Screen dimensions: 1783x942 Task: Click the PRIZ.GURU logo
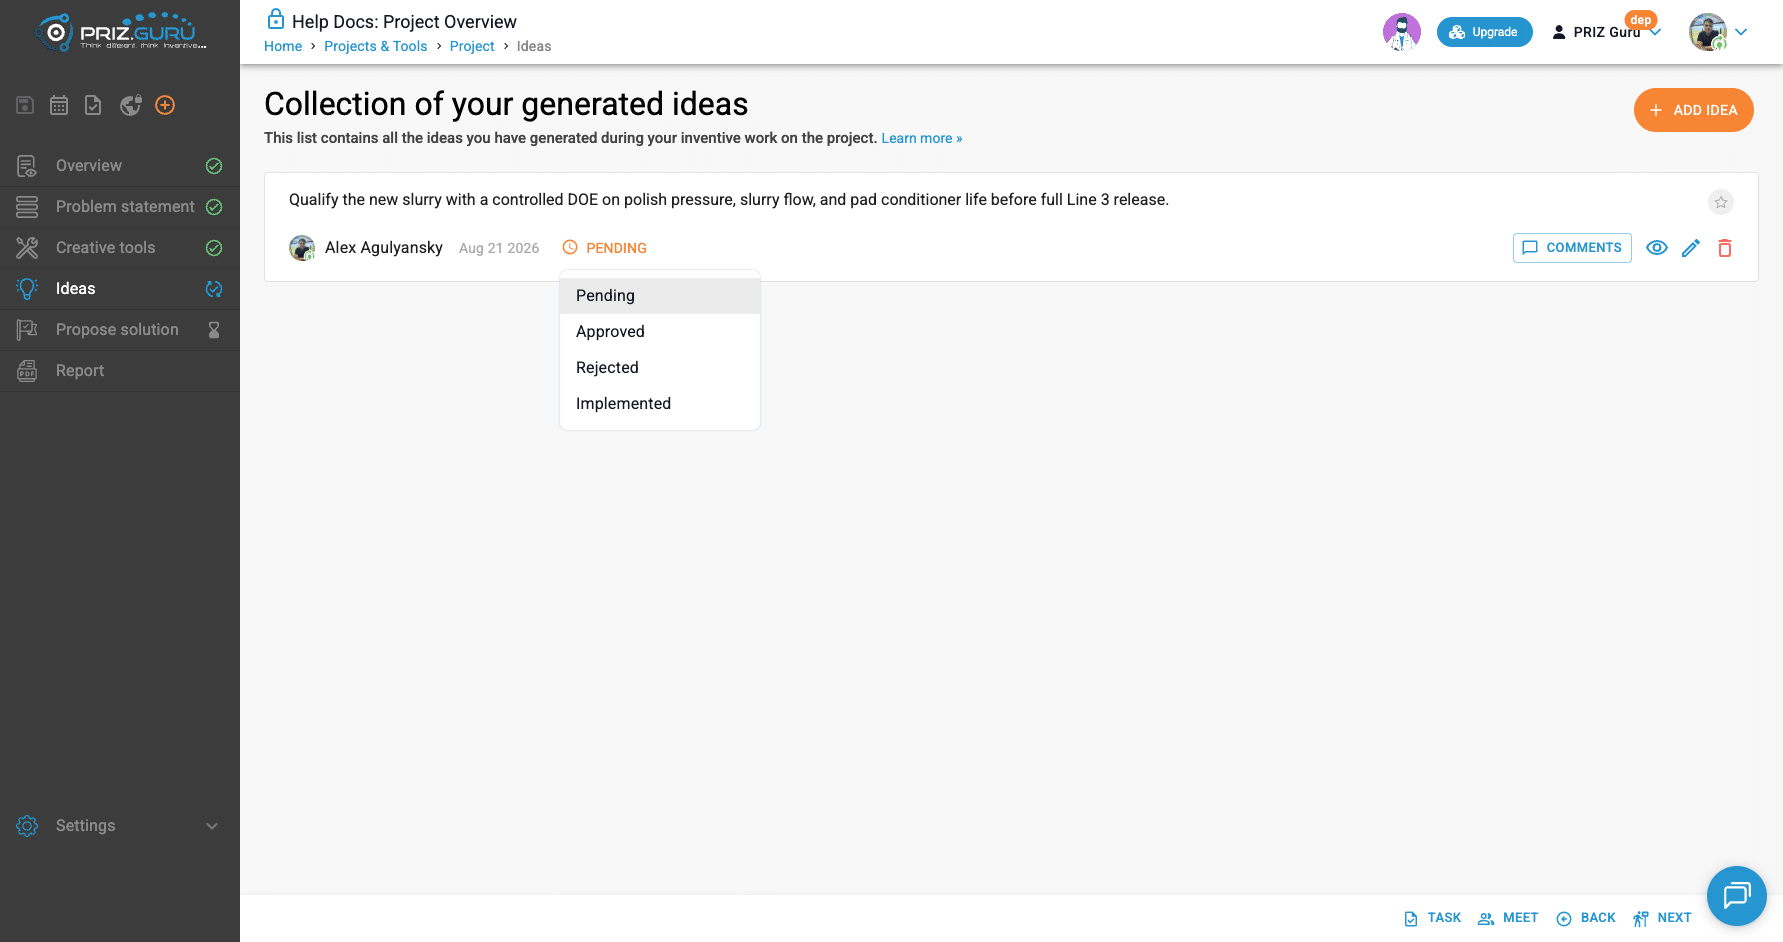121,32
